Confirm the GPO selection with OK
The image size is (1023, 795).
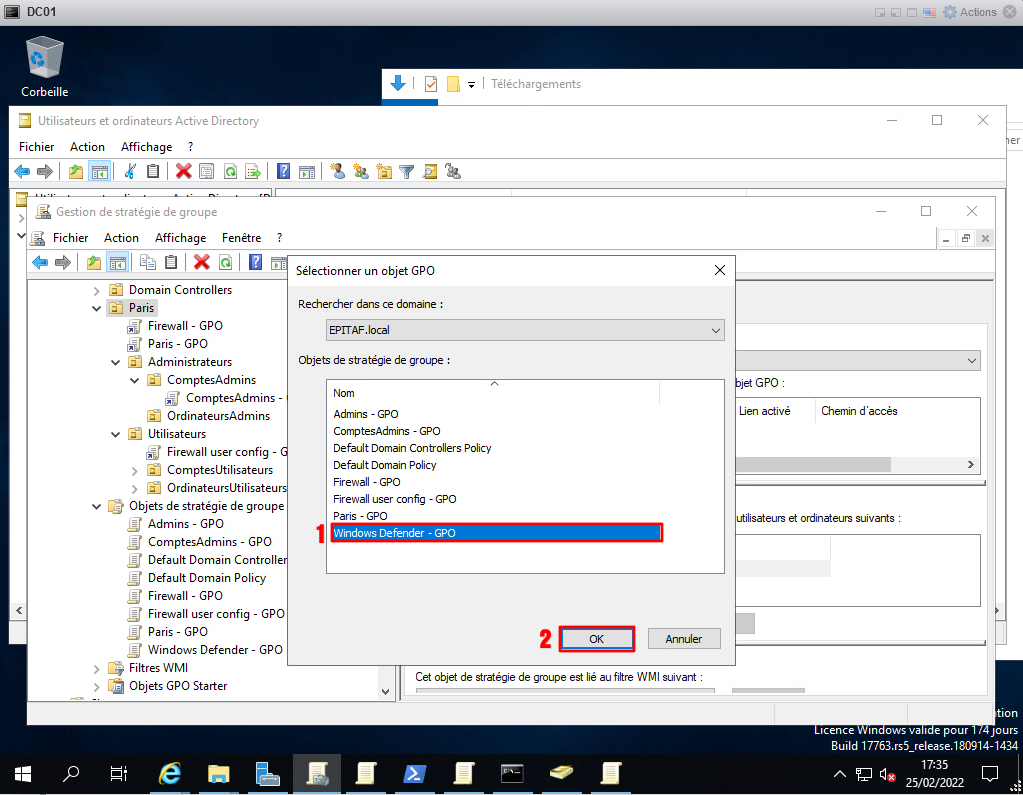click(596, 638)
